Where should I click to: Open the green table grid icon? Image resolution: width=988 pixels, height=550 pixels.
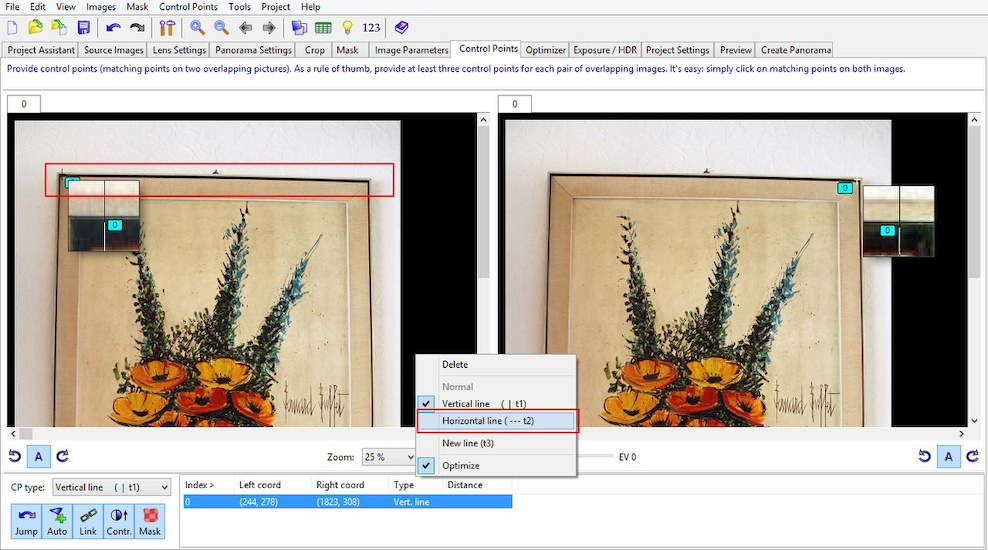[x=323, y=28]
